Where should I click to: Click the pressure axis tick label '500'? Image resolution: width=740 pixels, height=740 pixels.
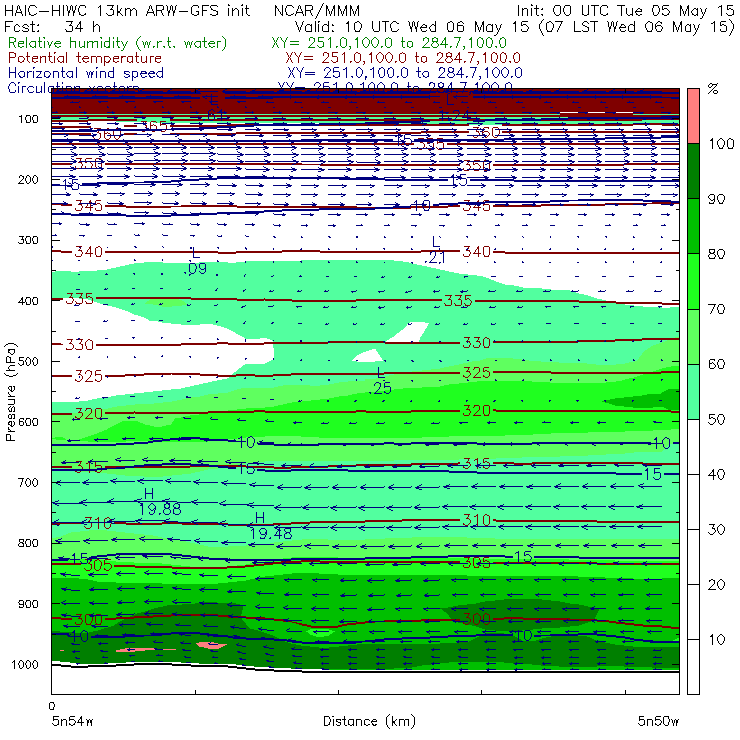[x=28, y=361]
